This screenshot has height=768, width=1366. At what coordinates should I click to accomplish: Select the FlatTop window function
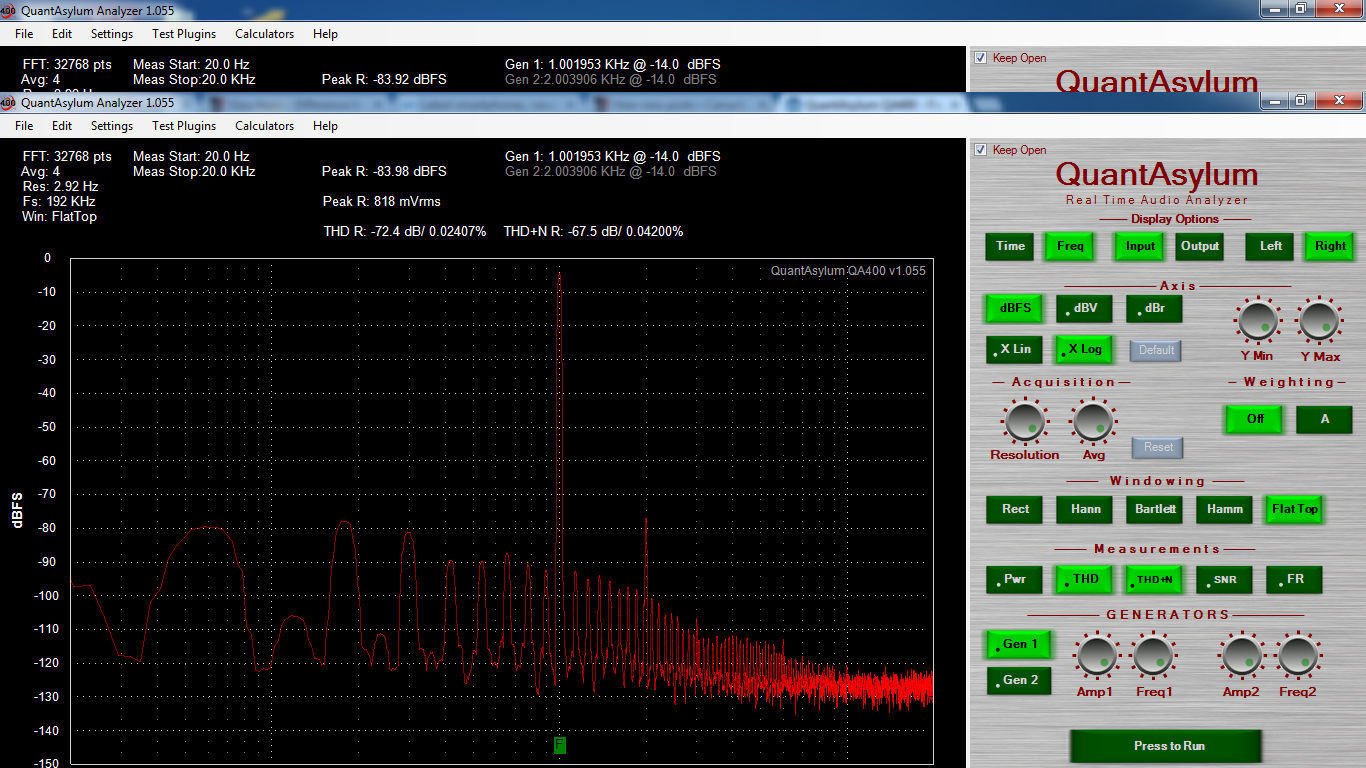click(1294, 509)
